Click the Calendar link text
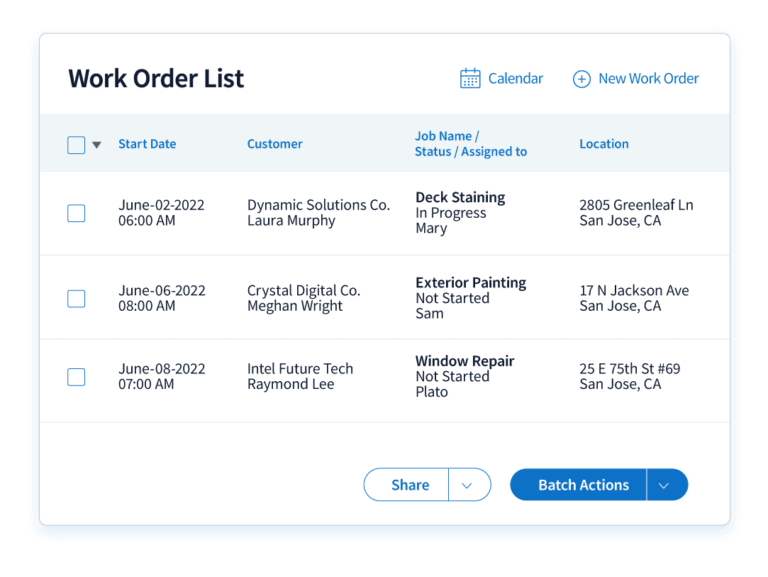This screenshot has height=577, width=768. click(515, 78)
